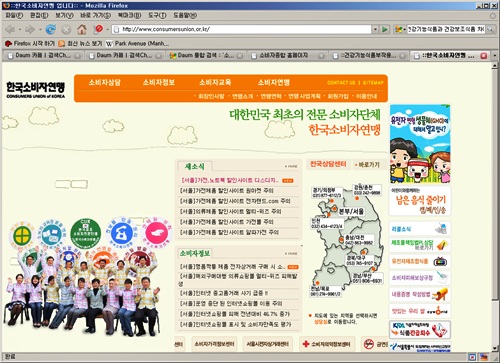500x363 pixels.
Task: Open the list-all-tabs dropdown at tab bar end
Action: [495, 56]
